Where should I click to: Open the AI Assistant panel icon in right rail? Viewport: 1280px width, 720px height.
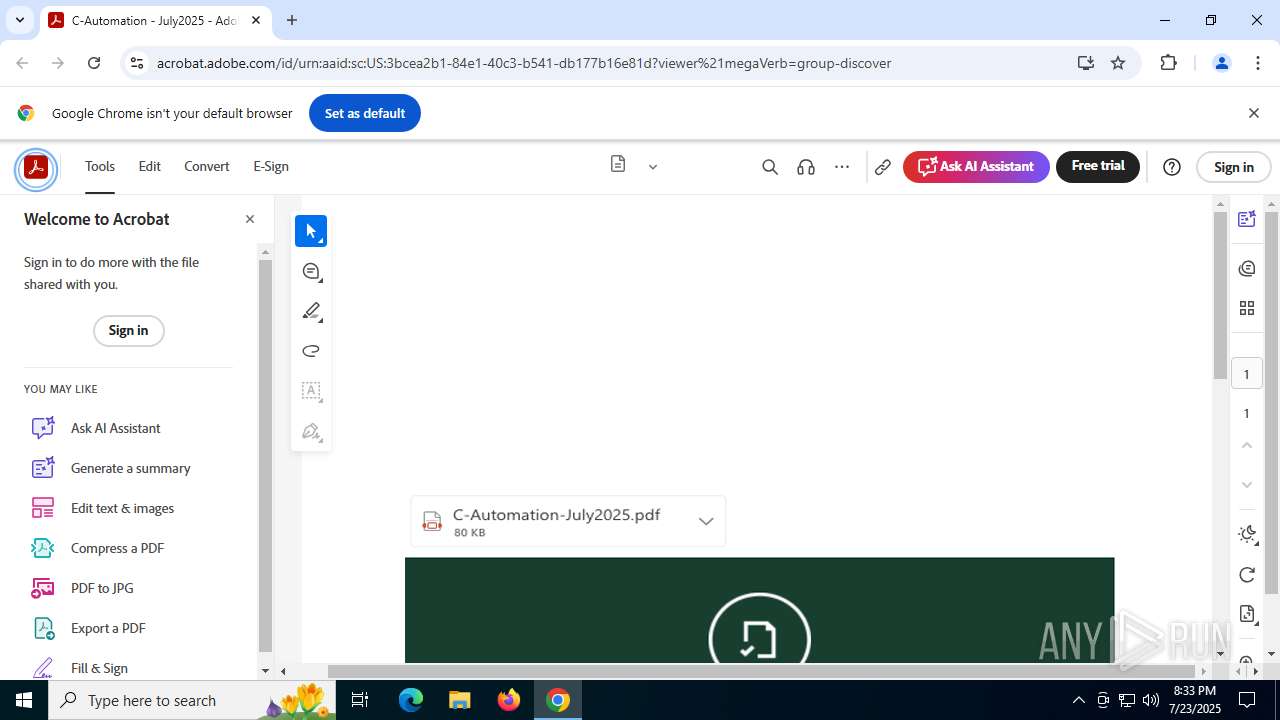[1246, 219]
